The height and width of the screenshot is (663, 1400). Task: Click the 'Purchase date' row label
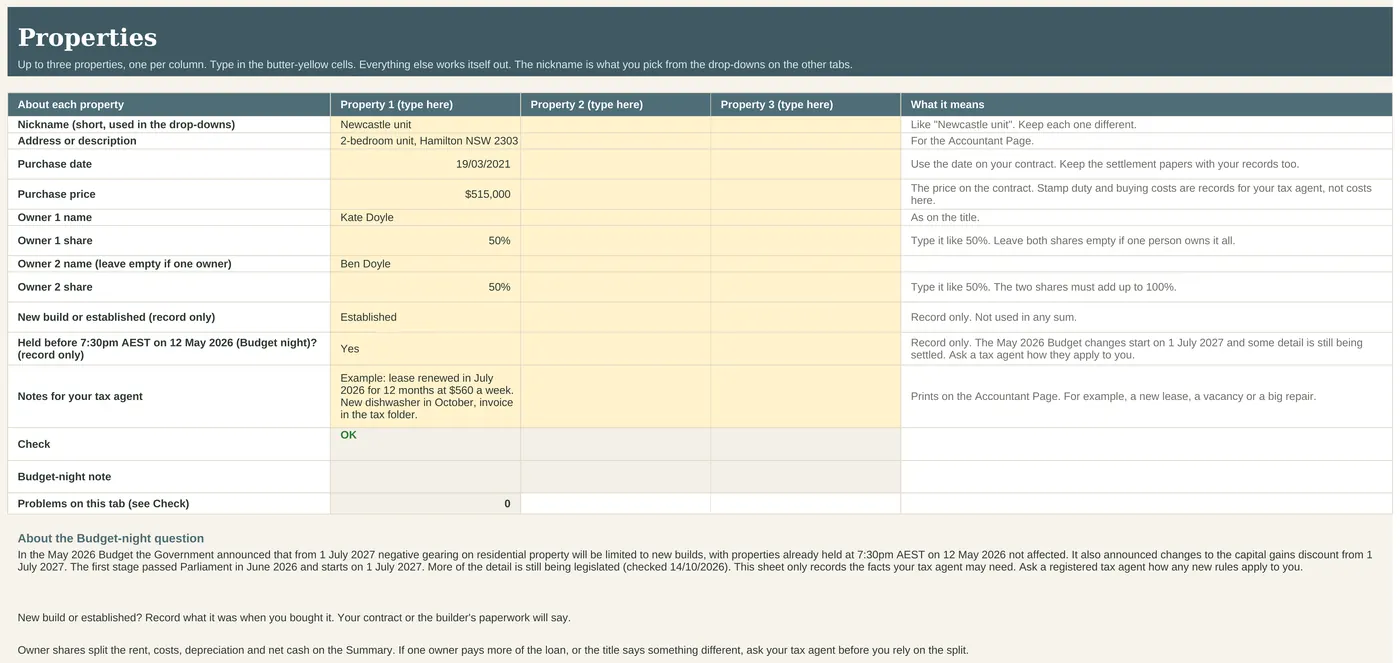pos(54,164)
